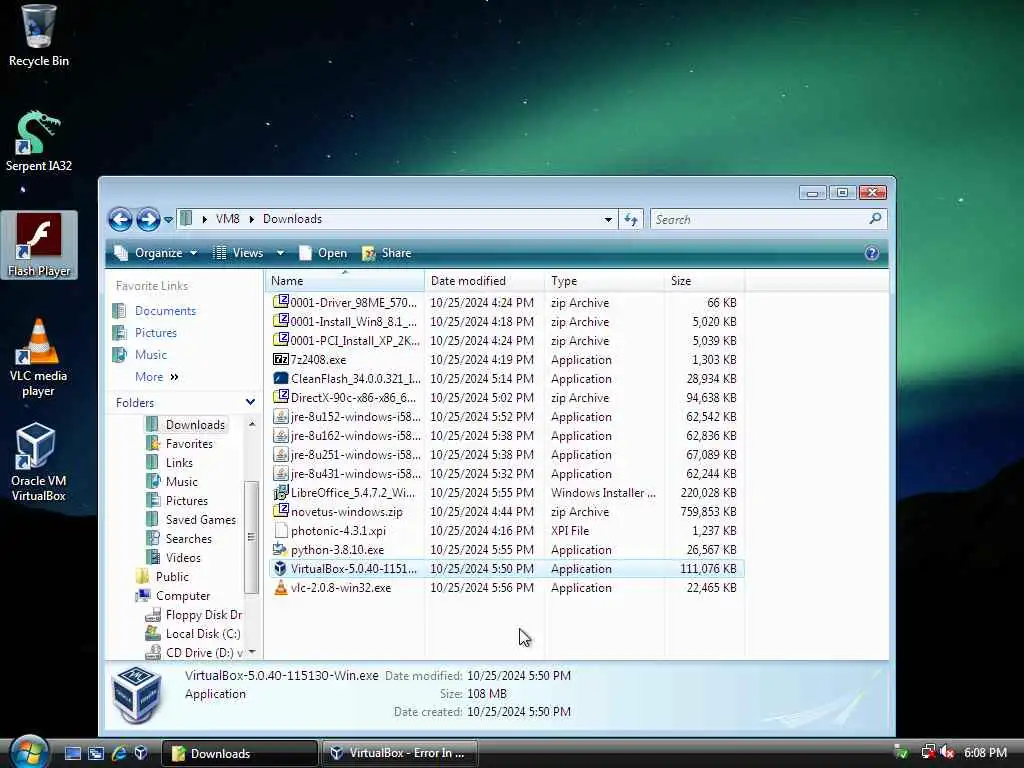1024x768 pixels.
Task: Select Favorites in the folder tree
Action: (189, 444)
